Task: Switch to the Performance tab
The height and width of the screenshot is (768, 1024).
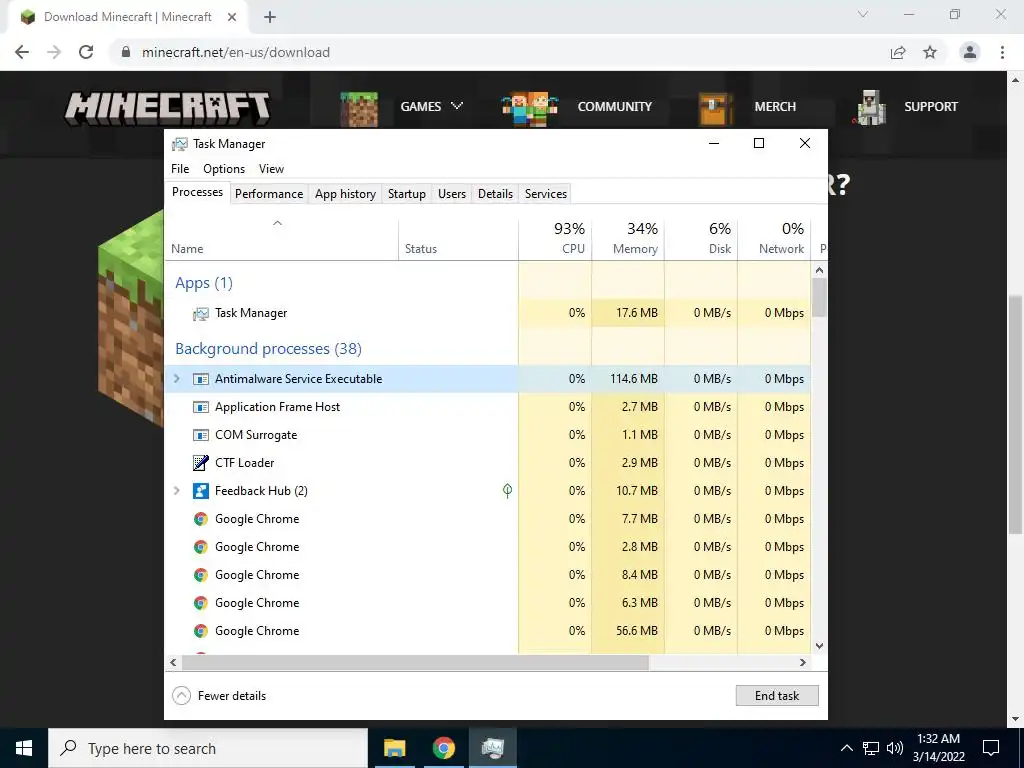Action: click(269, 194)
